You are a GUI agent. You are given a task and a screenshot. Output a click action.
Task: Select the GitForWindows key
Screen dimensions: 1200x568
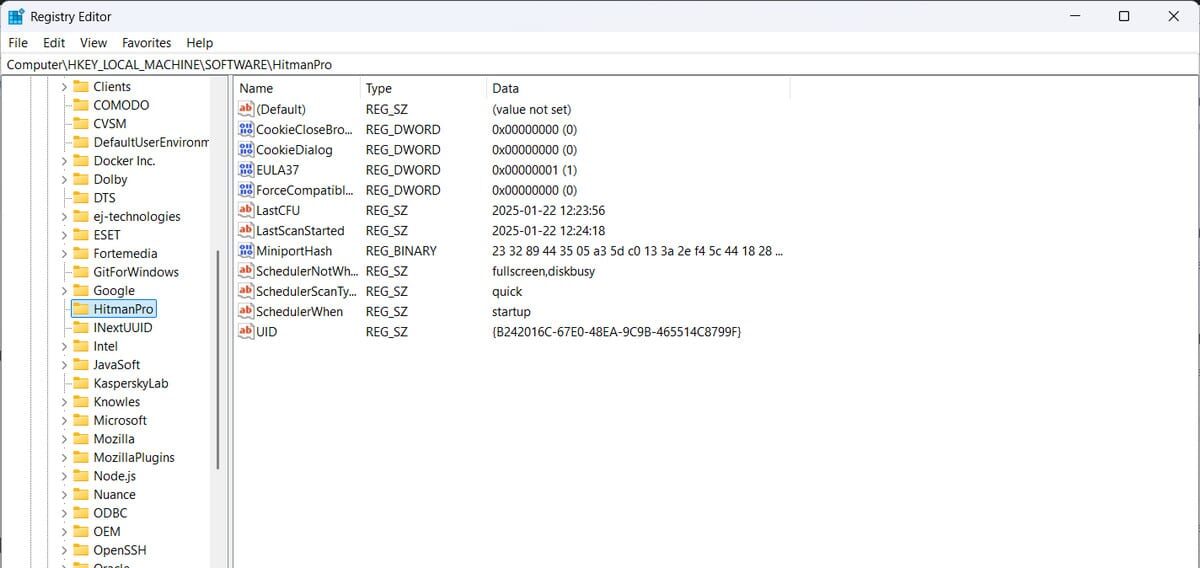[136, 272]
